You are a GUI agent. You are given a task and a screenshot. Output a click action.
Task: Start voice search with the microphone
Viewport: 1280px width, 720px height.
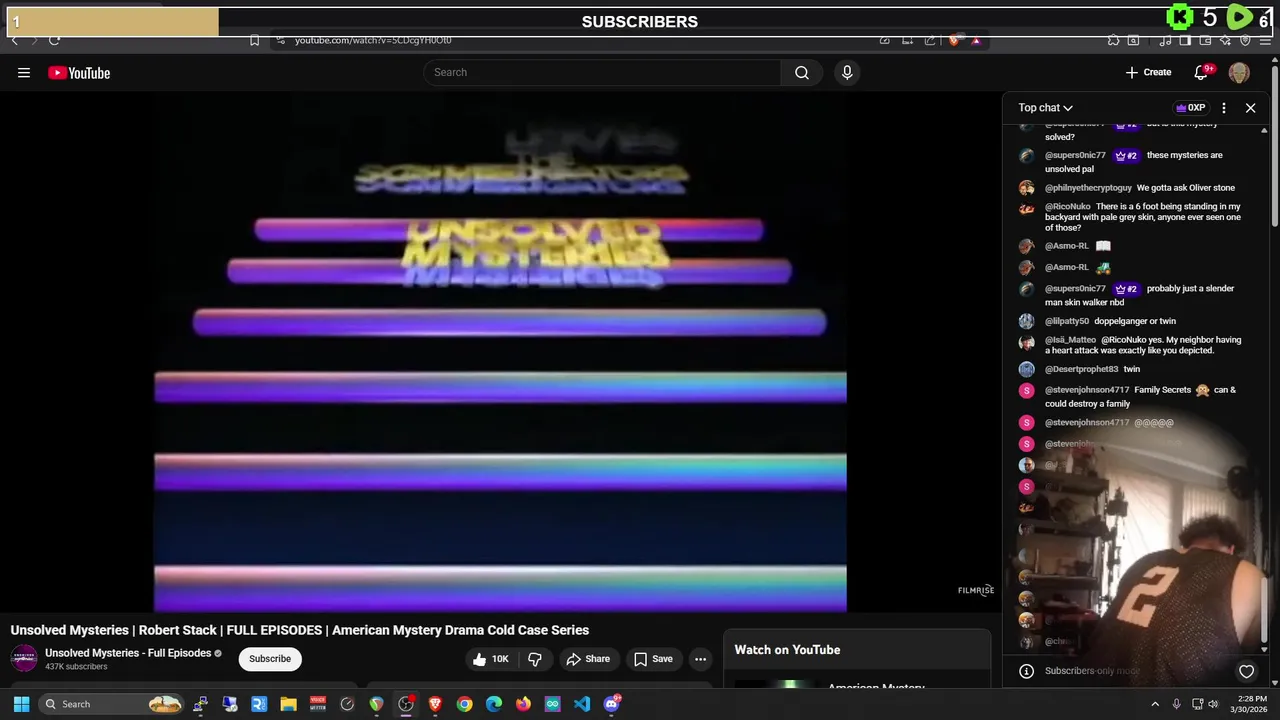coord(847,72)
